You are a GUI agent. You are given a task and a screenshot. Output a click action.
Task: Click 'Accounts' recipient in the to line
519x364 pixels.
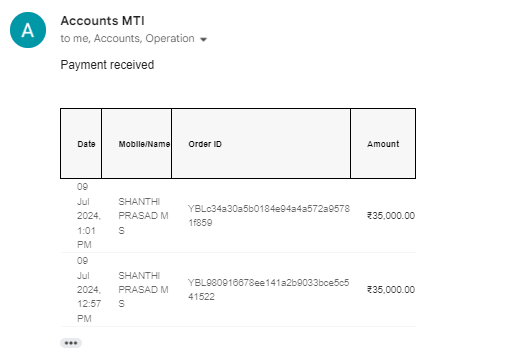click(x=117, y=38)
